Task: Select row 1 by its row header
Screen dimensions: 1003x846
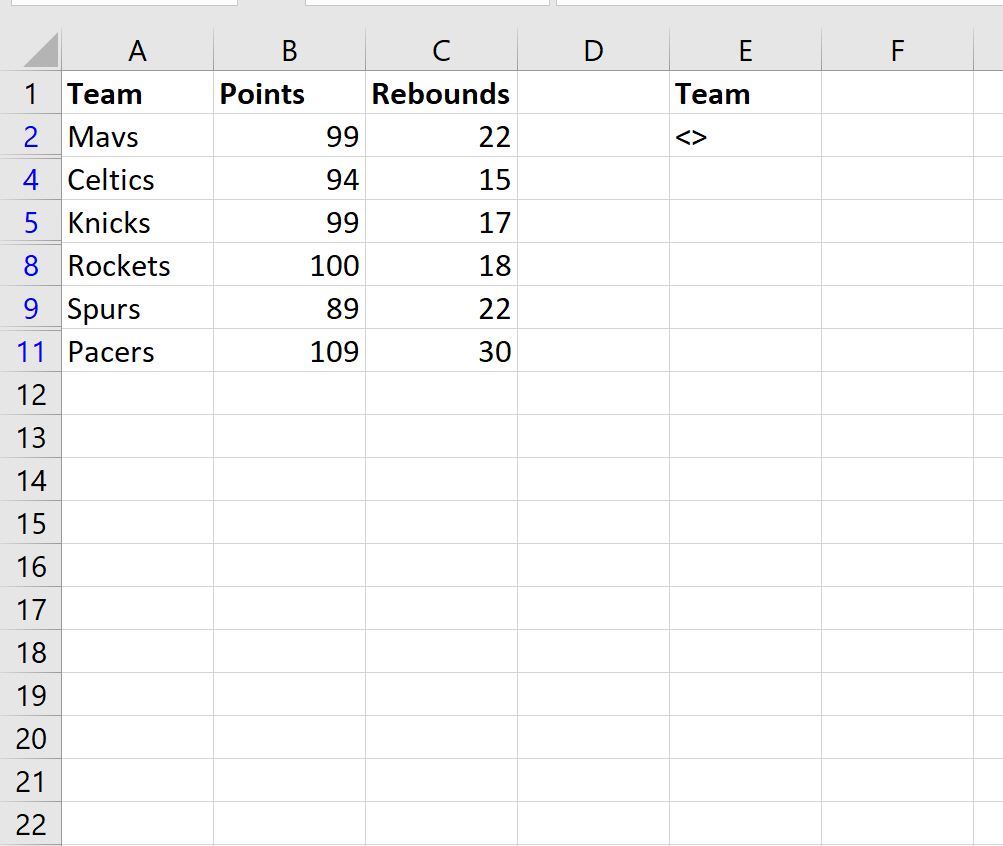Action: pos(32,93)
